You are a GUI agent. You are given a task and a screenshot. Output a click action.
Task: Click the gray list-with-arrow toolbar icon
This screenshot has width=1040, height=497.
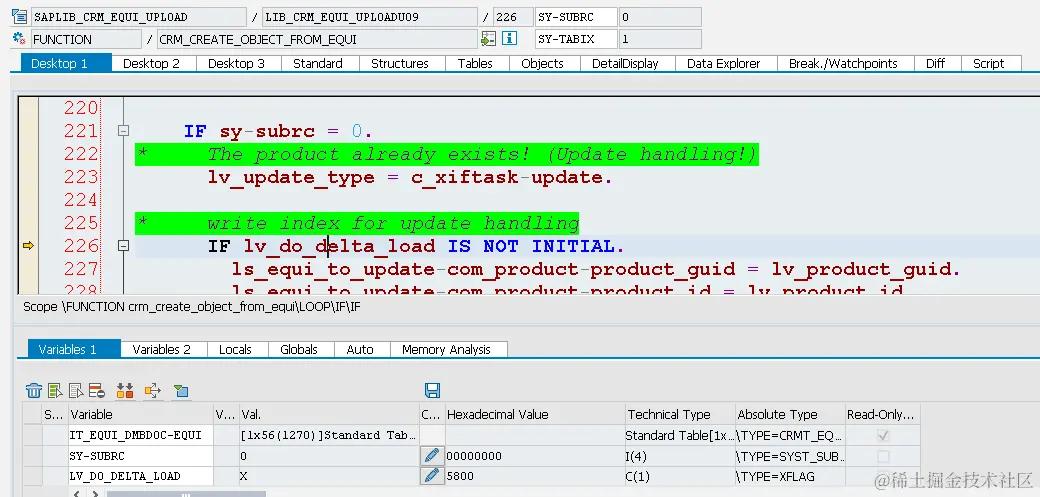click(x=76, y=390)
